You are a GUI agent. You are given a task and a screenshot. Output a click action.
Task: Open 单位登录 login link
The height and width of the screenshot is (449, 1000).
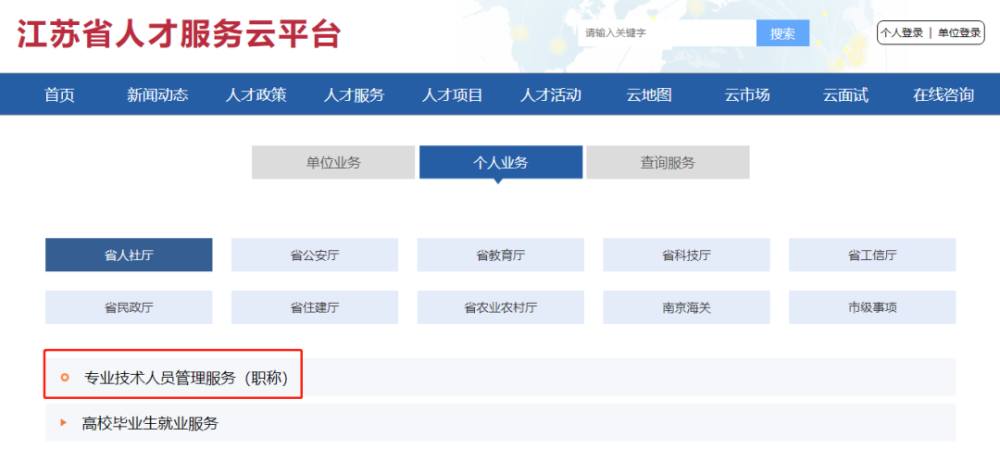coord(959,33)
